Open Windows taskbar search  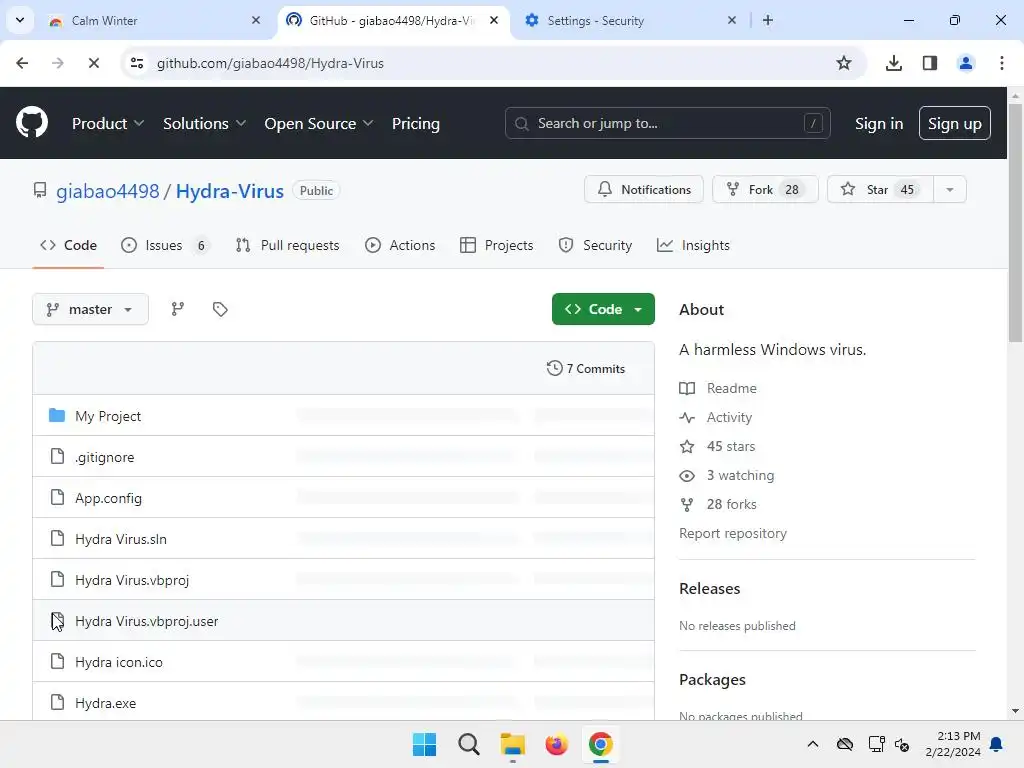pos(469,744)
